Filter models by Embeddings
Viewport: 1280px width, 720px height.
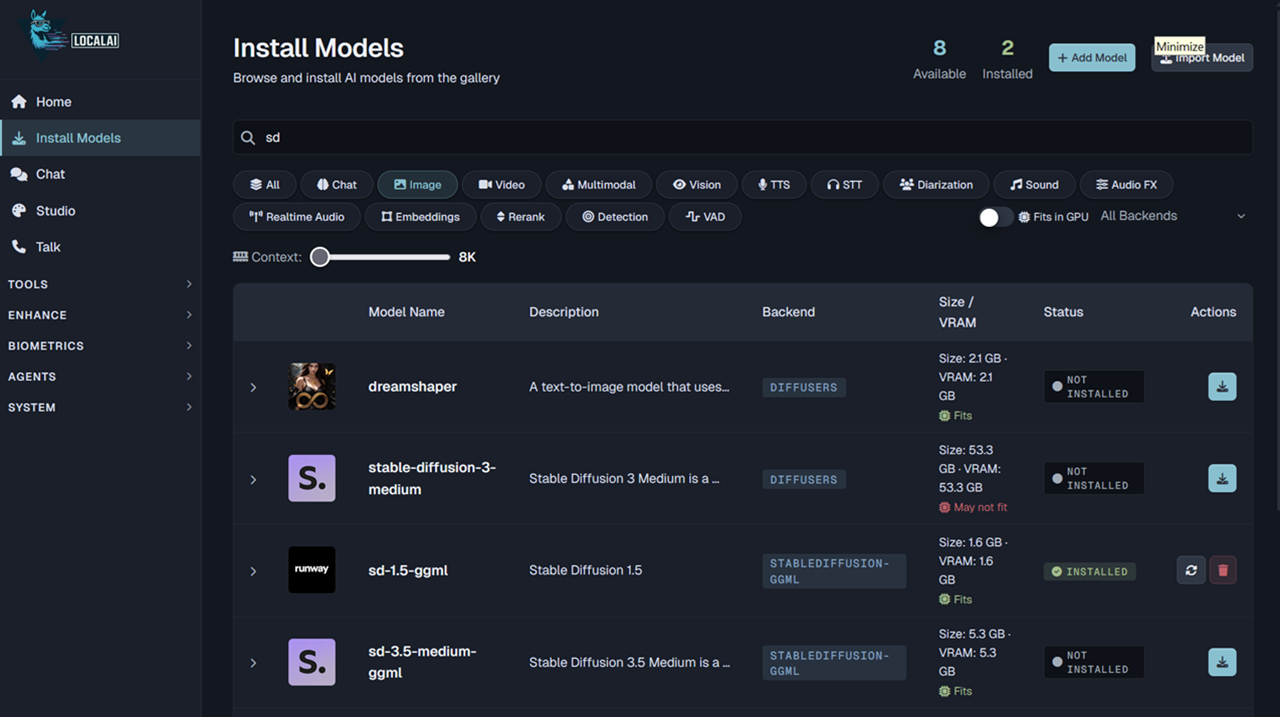pyautogui.click(x=421, y=217)
